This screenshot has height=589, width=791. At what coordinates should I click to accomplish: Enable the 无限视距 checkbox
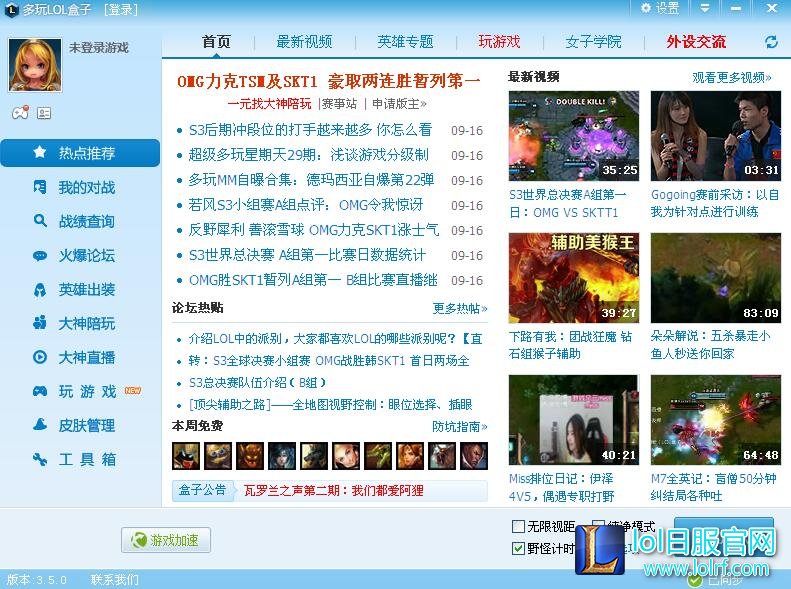[x=518, y=526]
